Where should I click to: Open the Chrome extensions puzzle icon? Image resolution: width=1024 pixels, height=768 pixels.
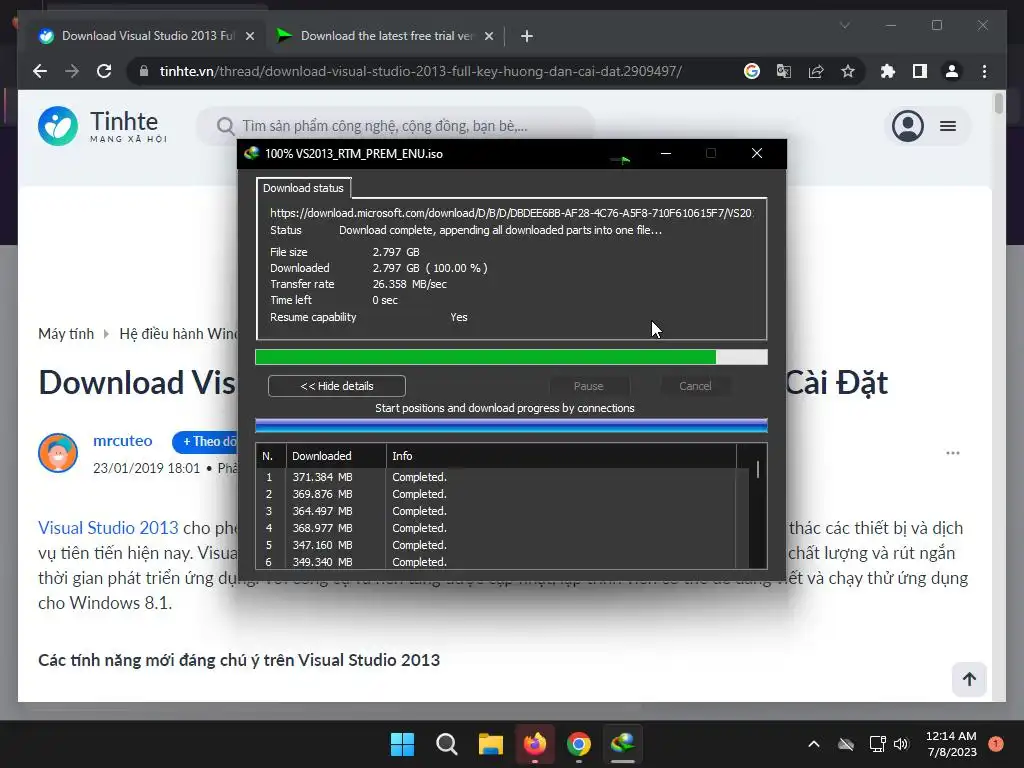point(888,71)
